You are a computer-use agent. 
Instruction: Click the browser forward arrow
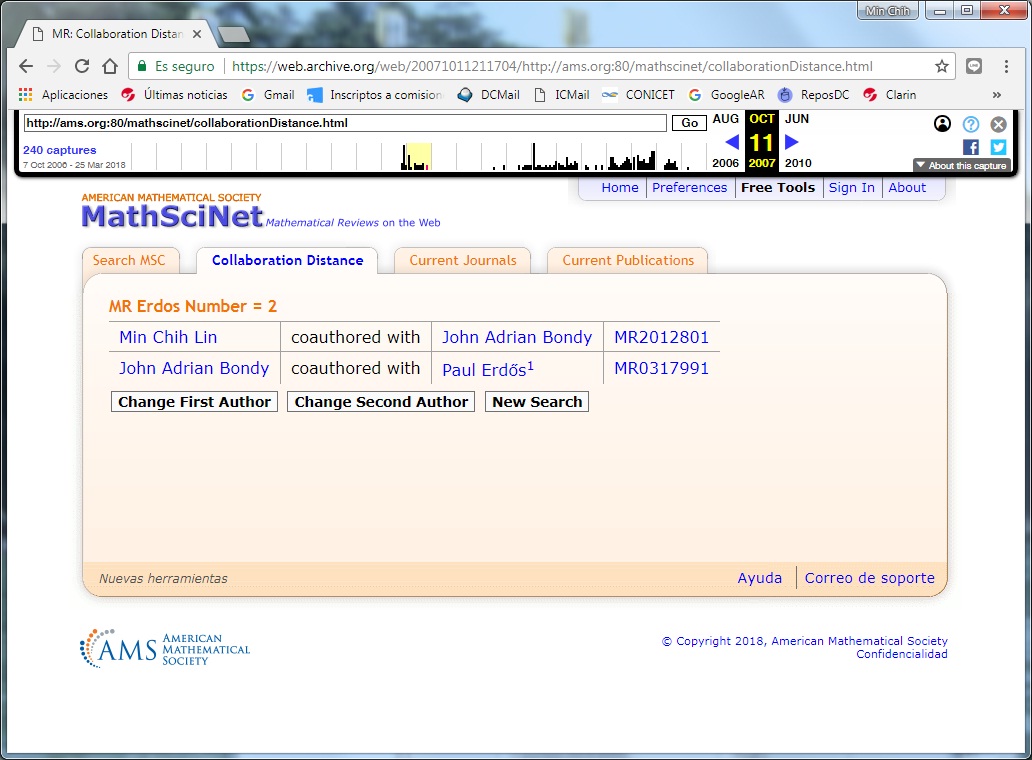[54, 66]
